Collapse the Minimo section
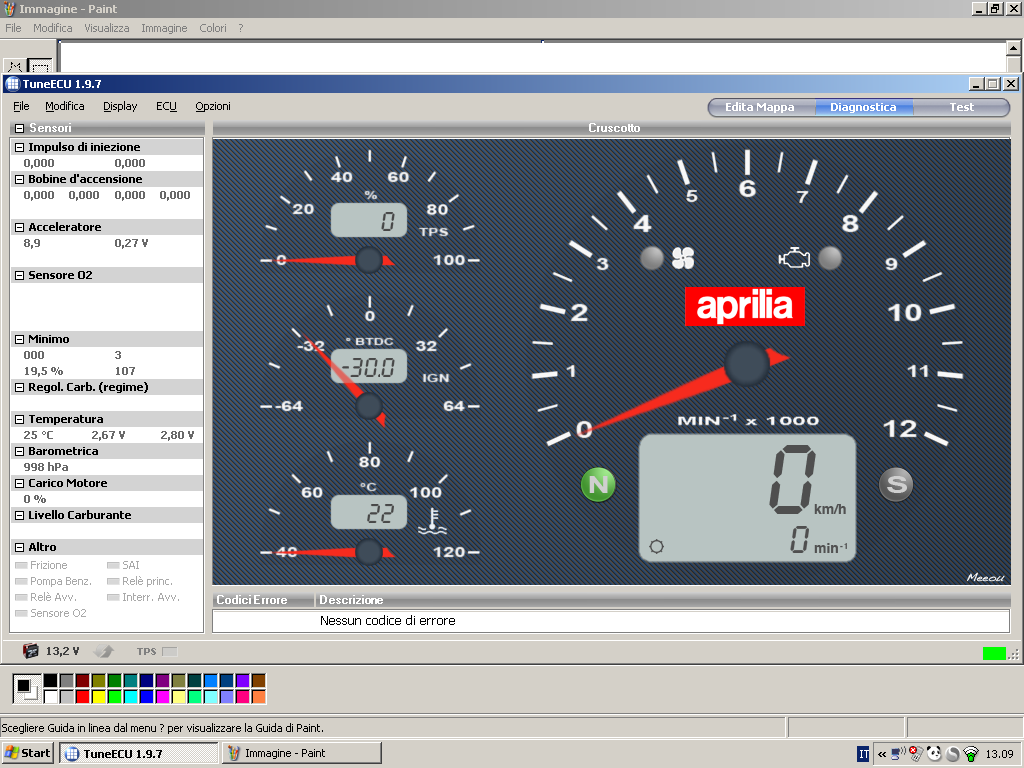Viewport: 1024px width, 768px height. [20, 340]
